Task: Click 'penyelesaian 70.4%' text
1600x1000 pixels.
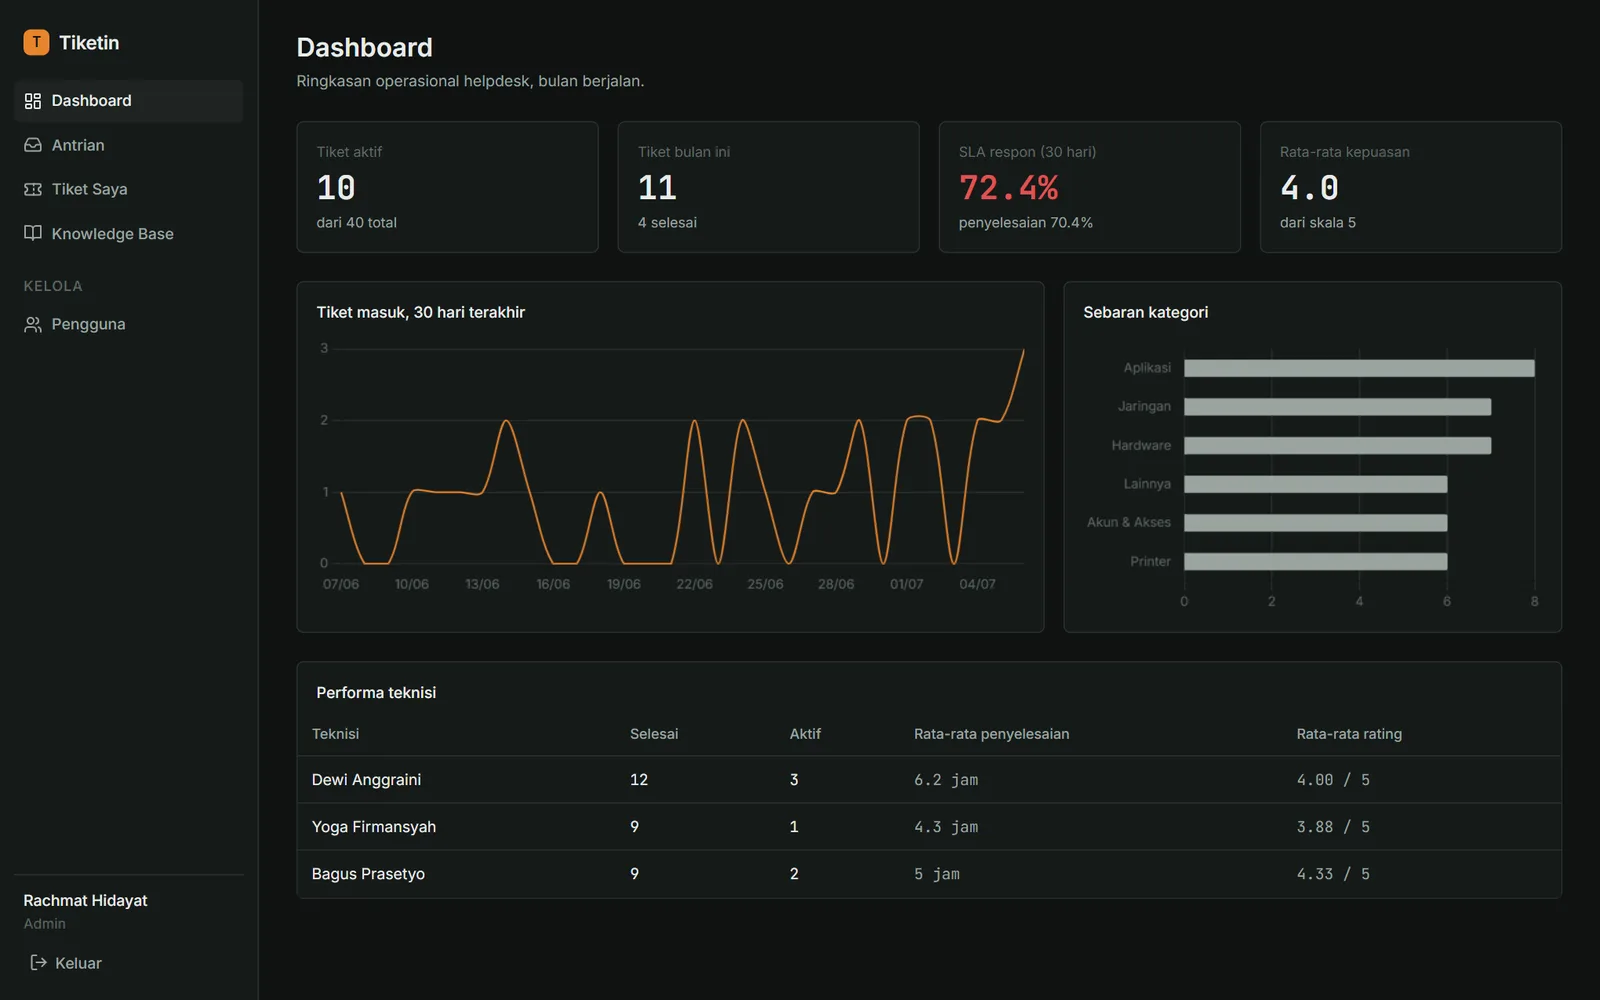Action: click(1025, 222)
